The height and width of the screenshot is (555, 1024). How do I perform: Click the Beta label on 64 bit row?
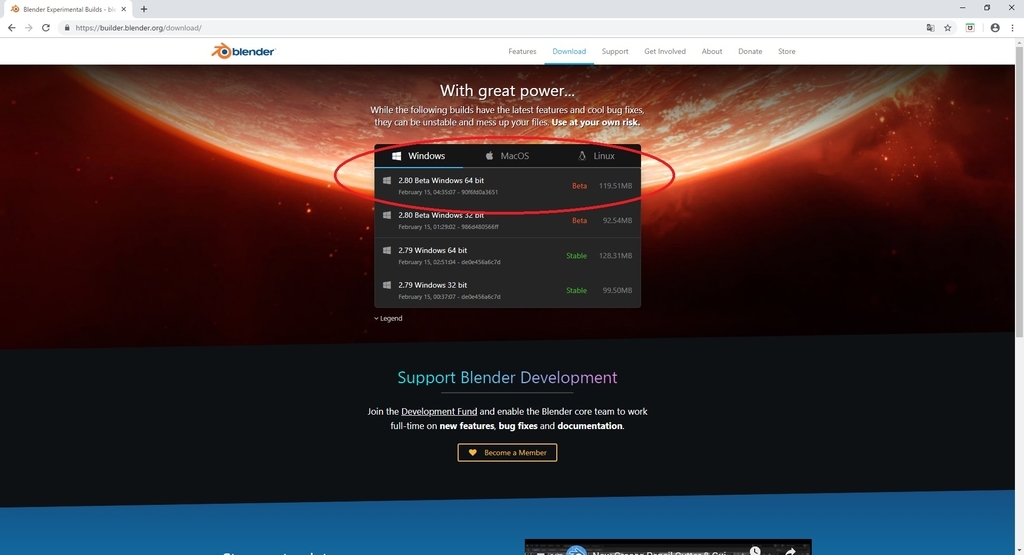579,185
